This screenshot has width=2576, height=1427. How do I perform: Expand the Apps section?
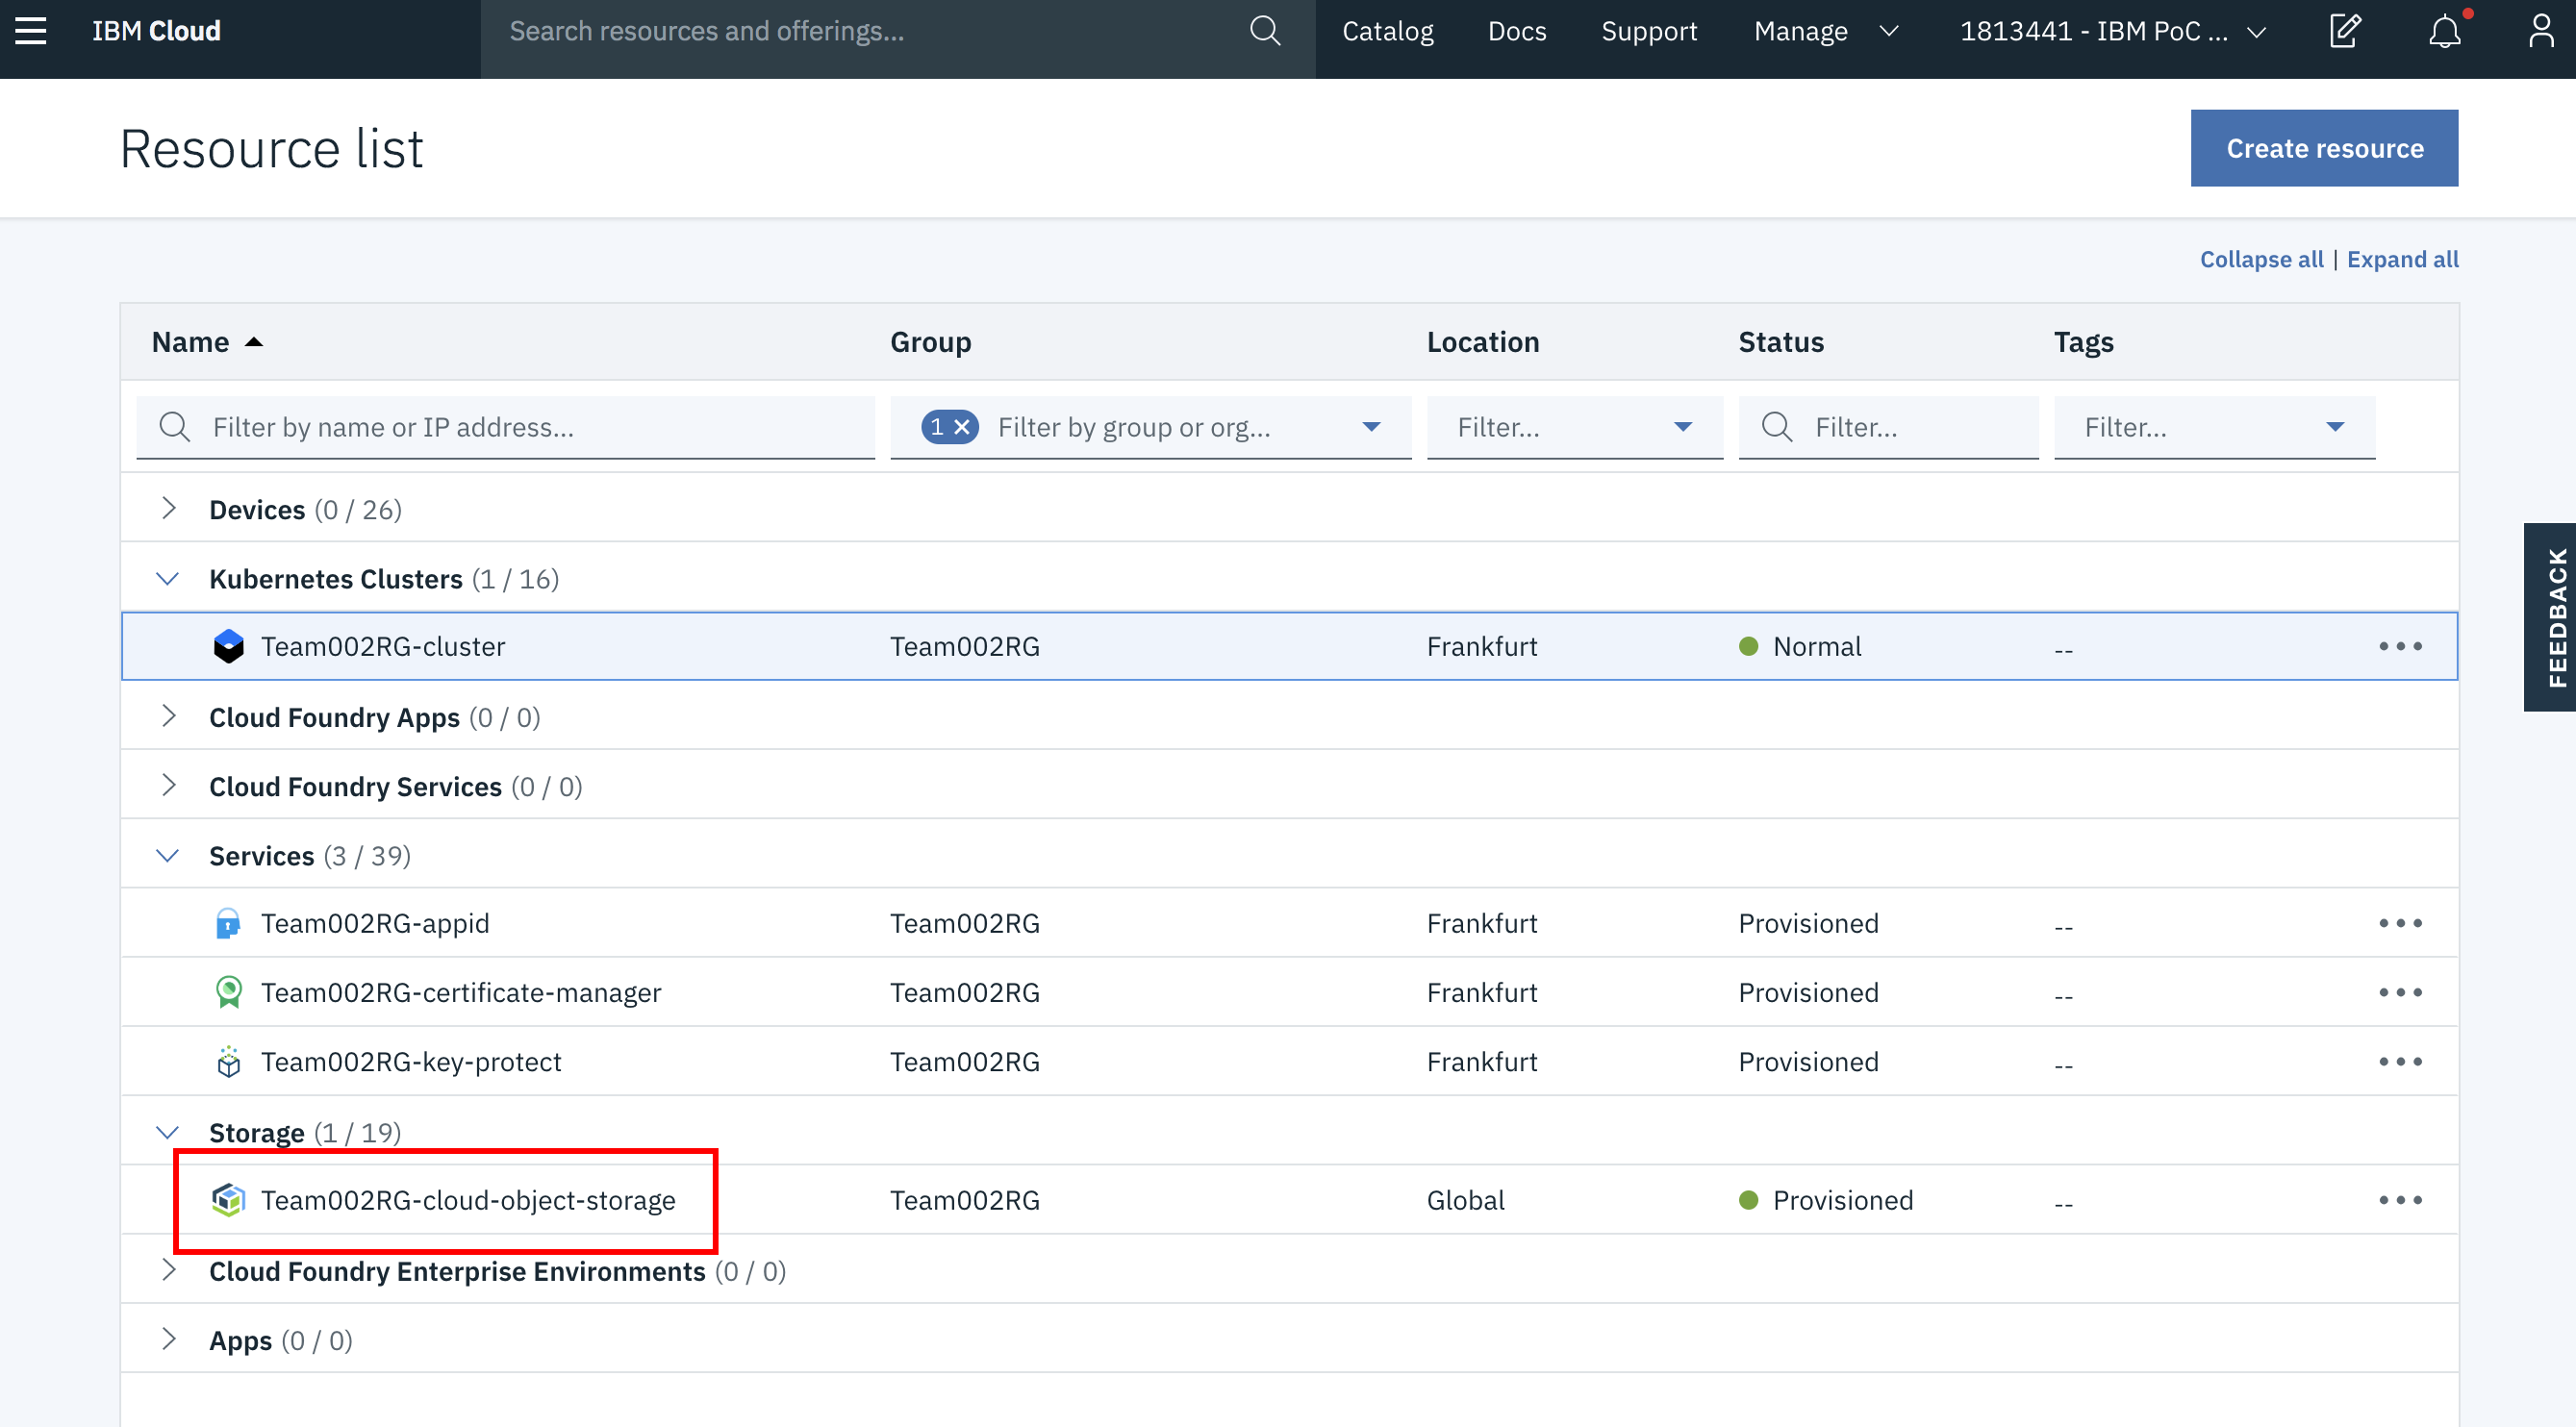169,1339
